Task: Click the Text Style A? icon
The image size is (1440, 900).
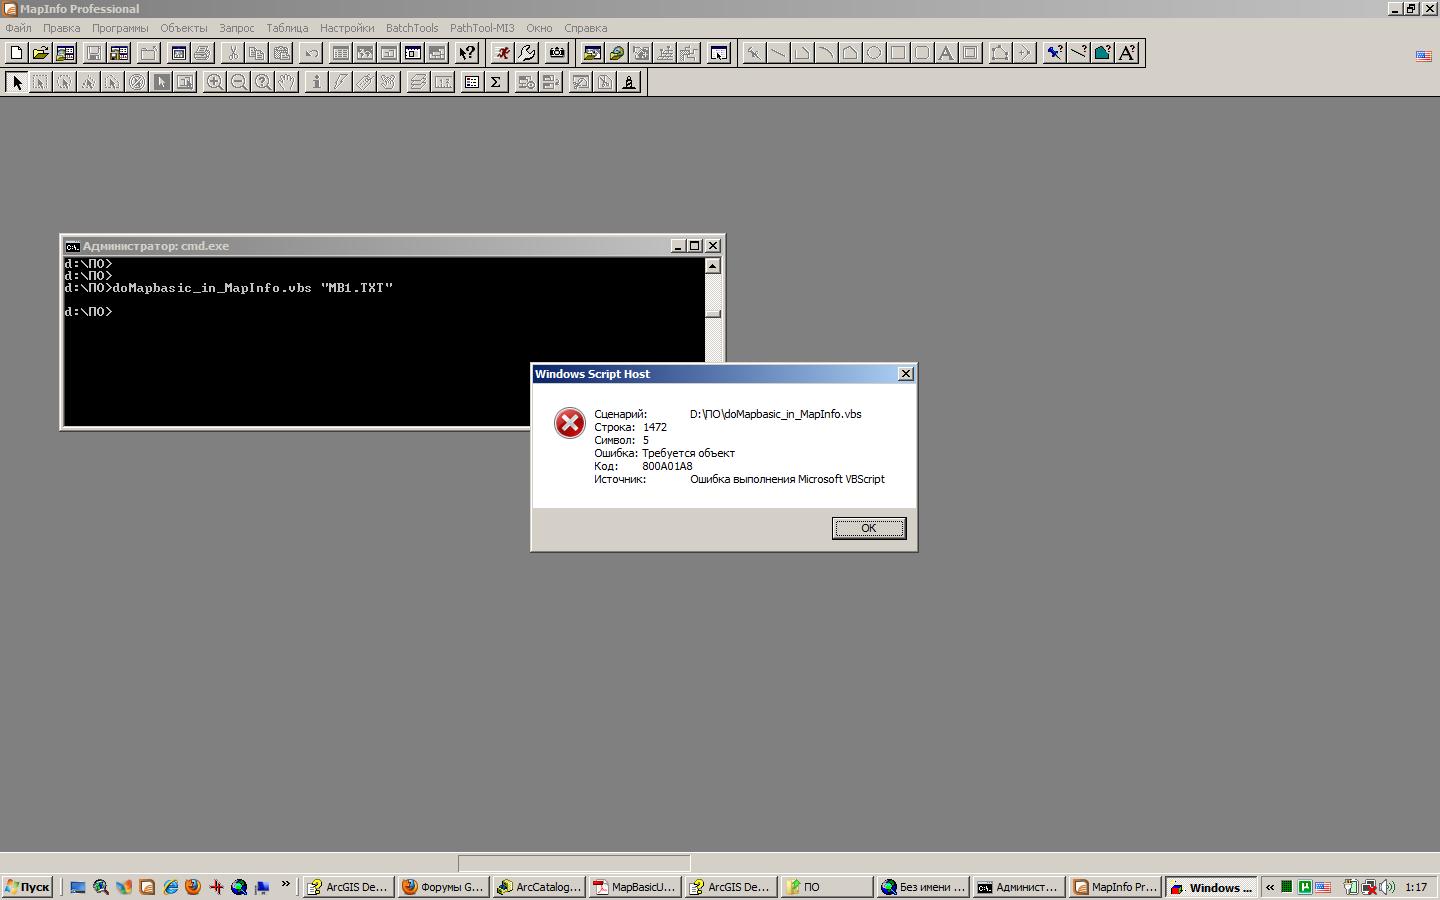Action: [x=1127, y=53]
